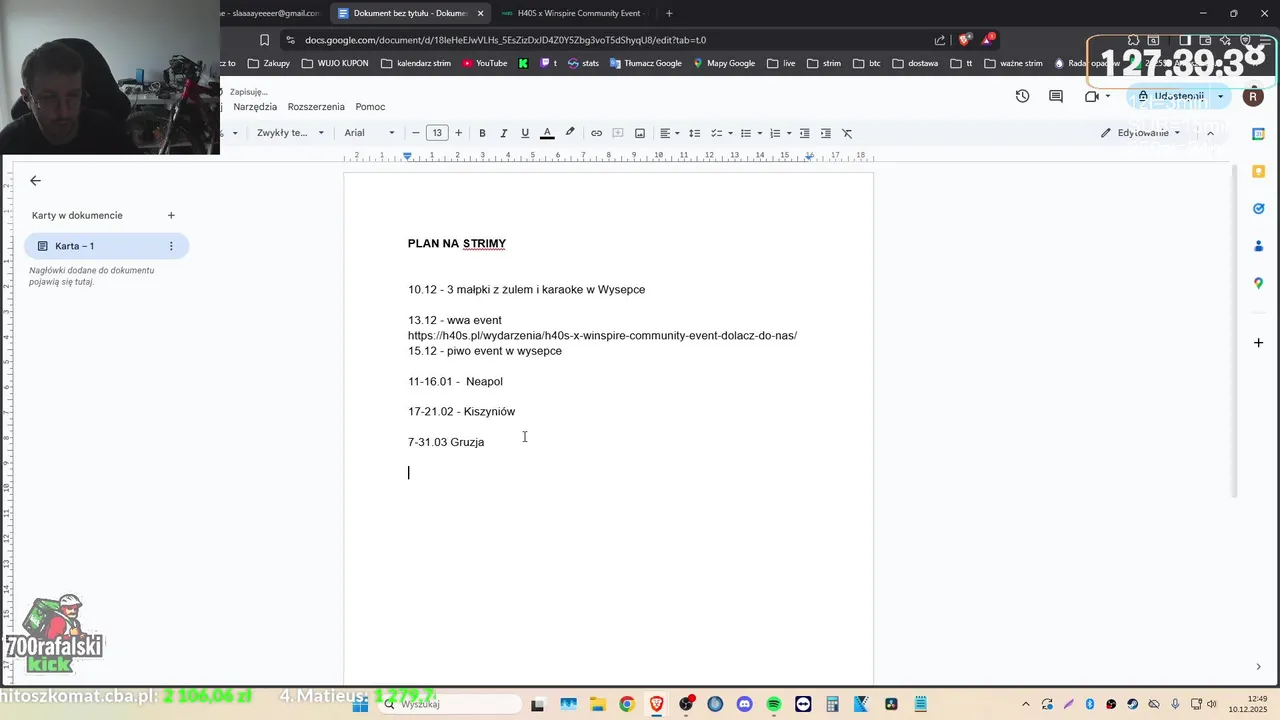Open line and paragraph spacing options
The width and height of the screenshot is (1280, 720).
(x=695, y=133)
